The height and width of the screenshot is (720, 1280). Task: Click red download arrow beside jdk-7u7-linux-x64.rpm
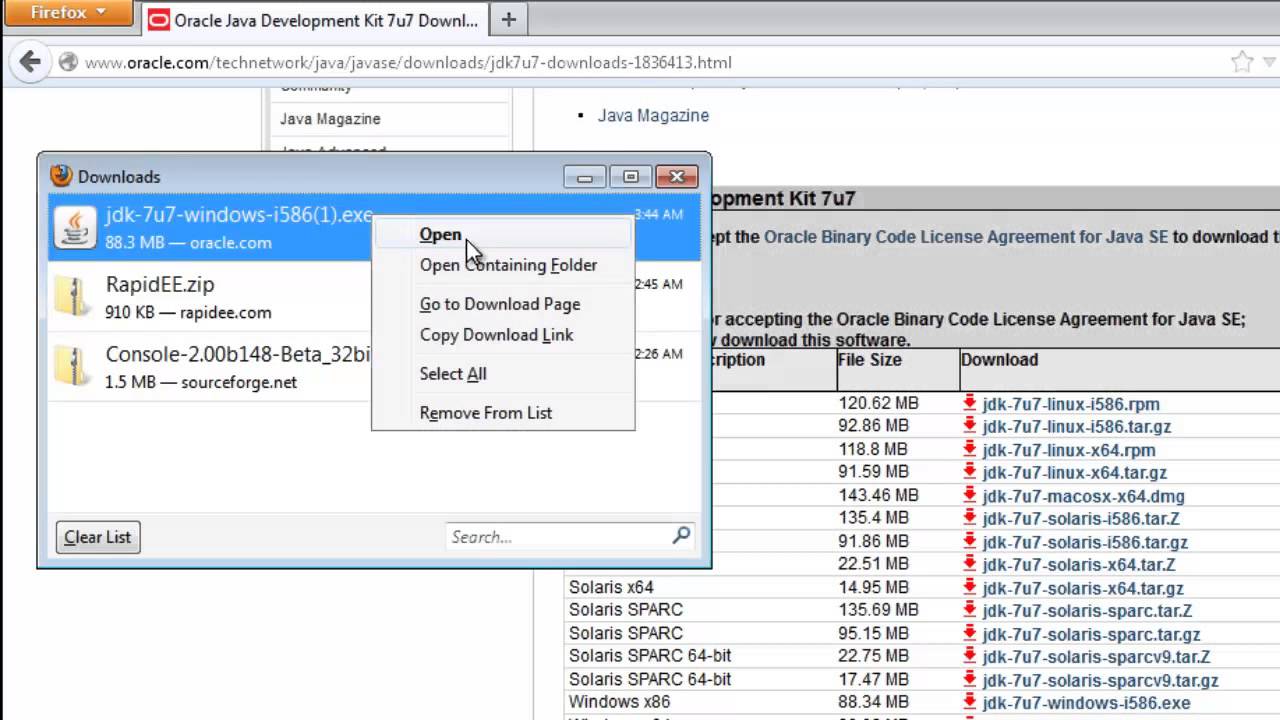tap(969, 449)
